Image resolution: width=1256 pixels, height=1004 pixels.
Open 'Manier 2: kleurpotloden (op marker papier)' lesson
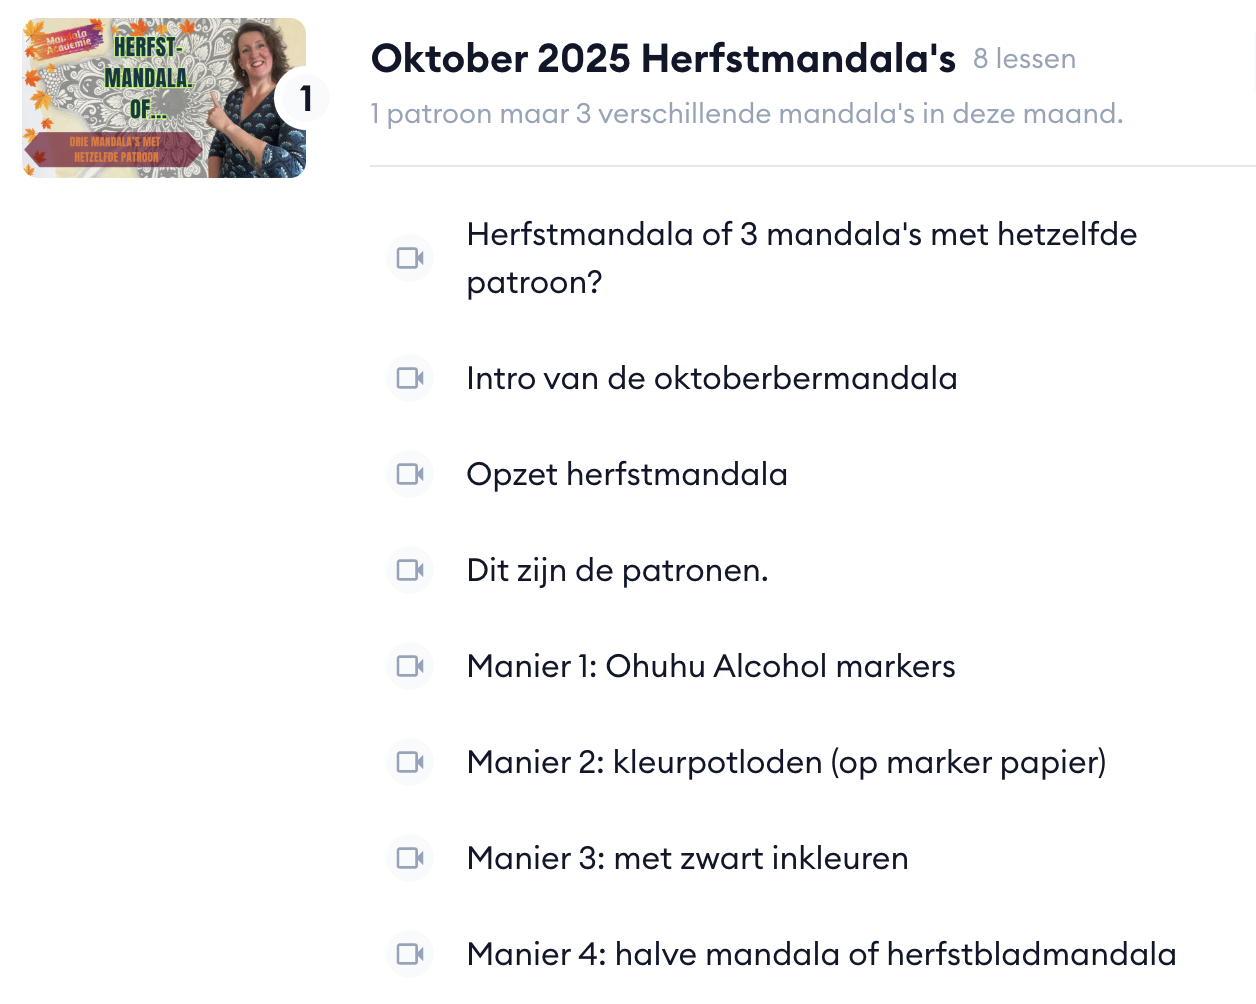[x=786, y=762]
